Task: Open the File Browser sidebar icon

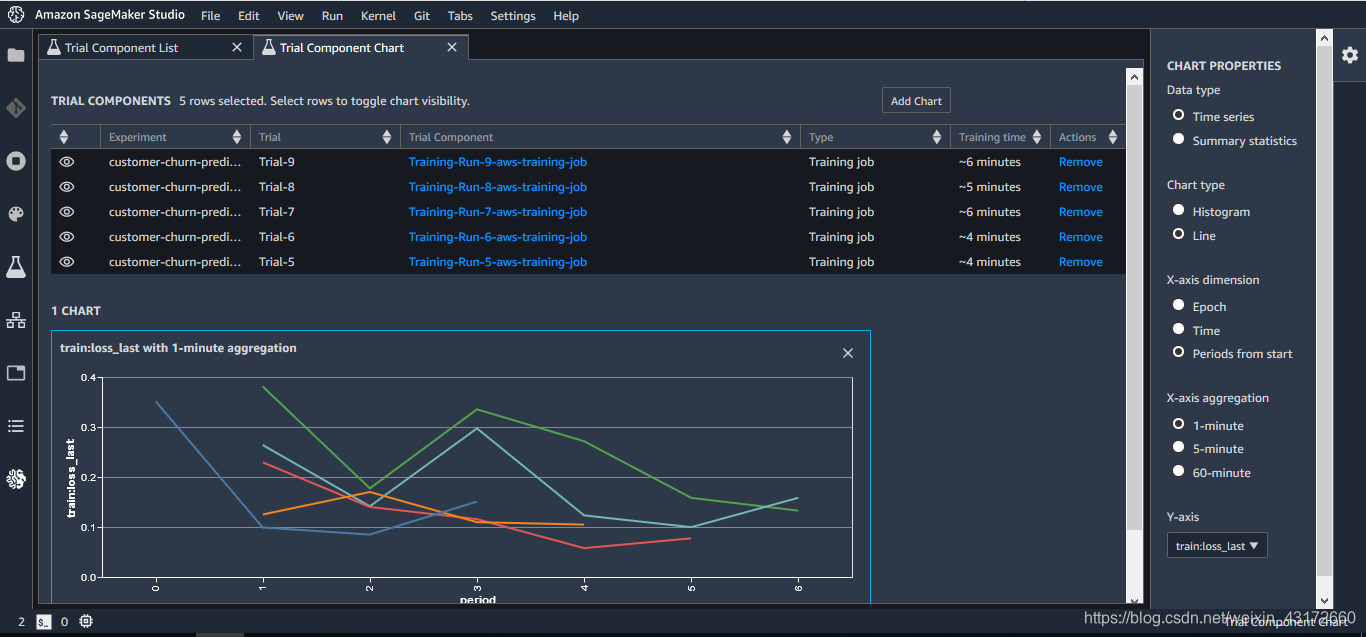Action: coord(16,55)
